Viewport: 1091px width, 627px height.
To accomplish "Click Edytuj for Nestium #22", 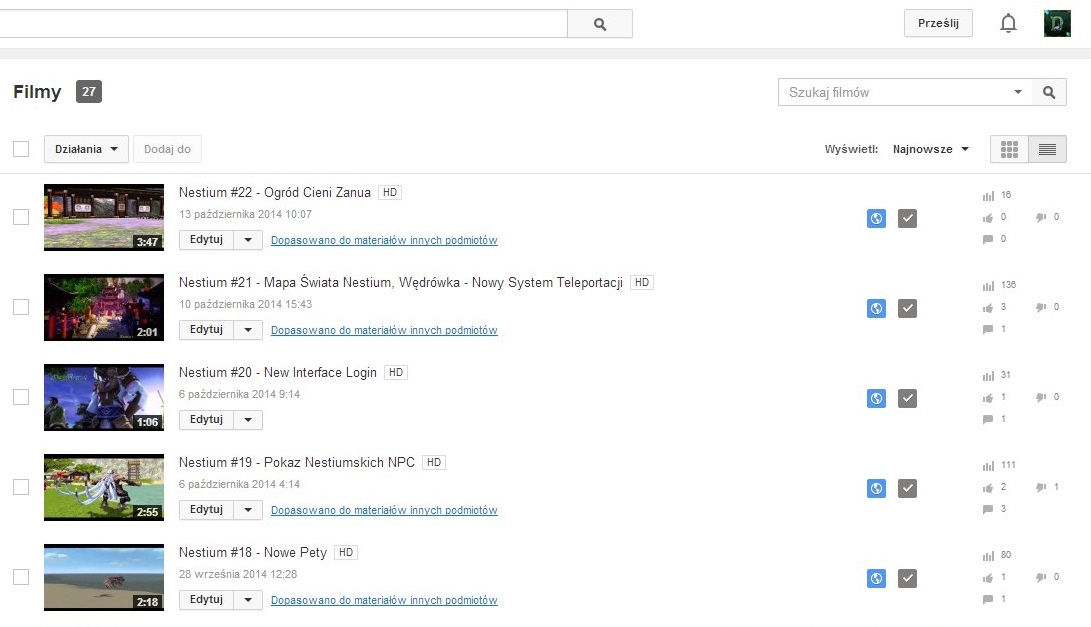I will pos(206,240).
